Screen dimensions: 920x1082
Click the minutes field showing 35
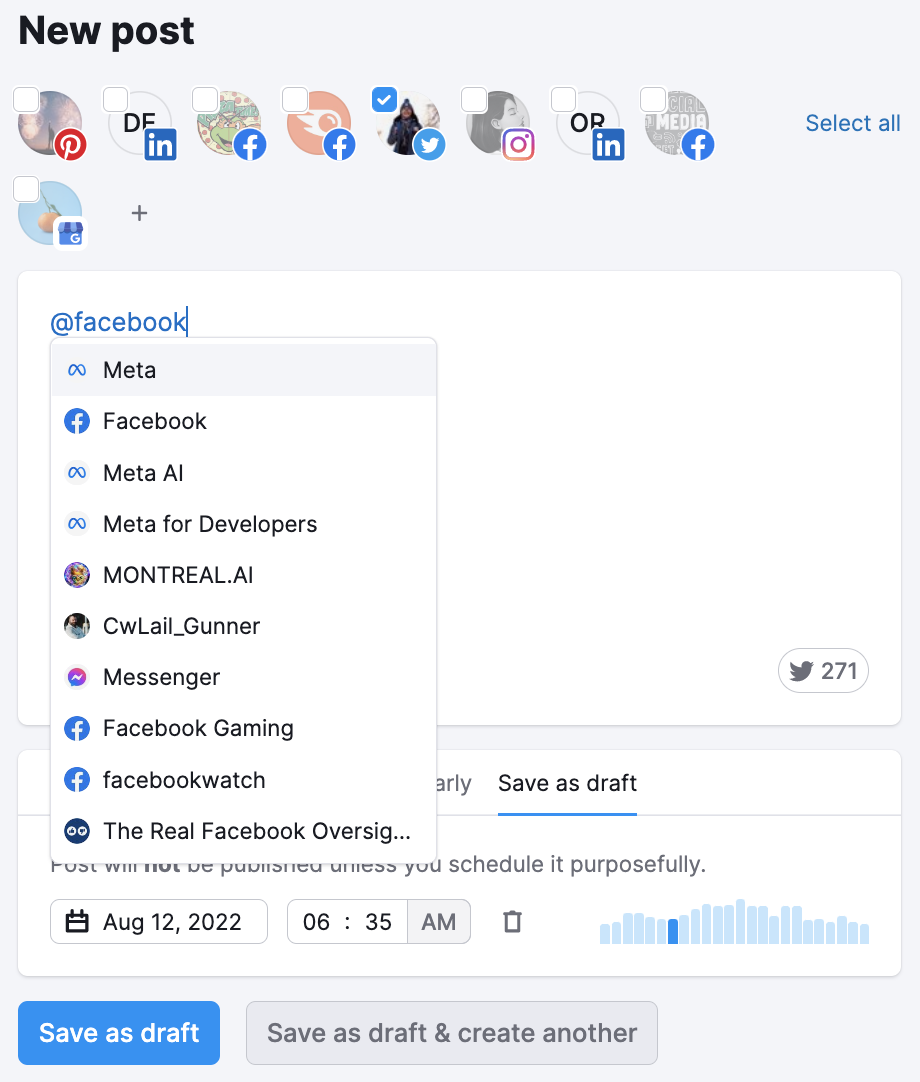coord(378,921)
